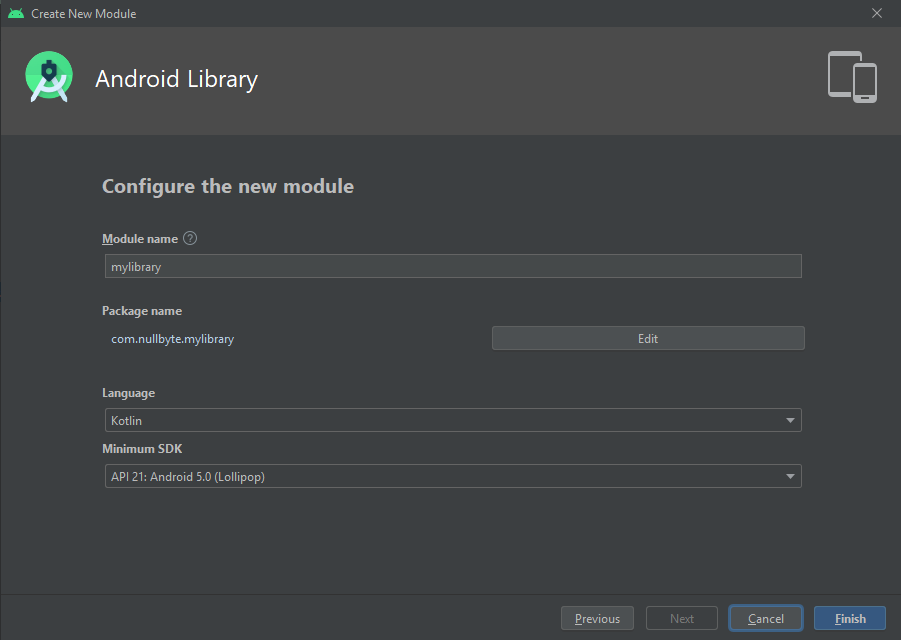
Task: Expand the Minimum SDK dropdown arrow
Action: (x=789, y=476)
